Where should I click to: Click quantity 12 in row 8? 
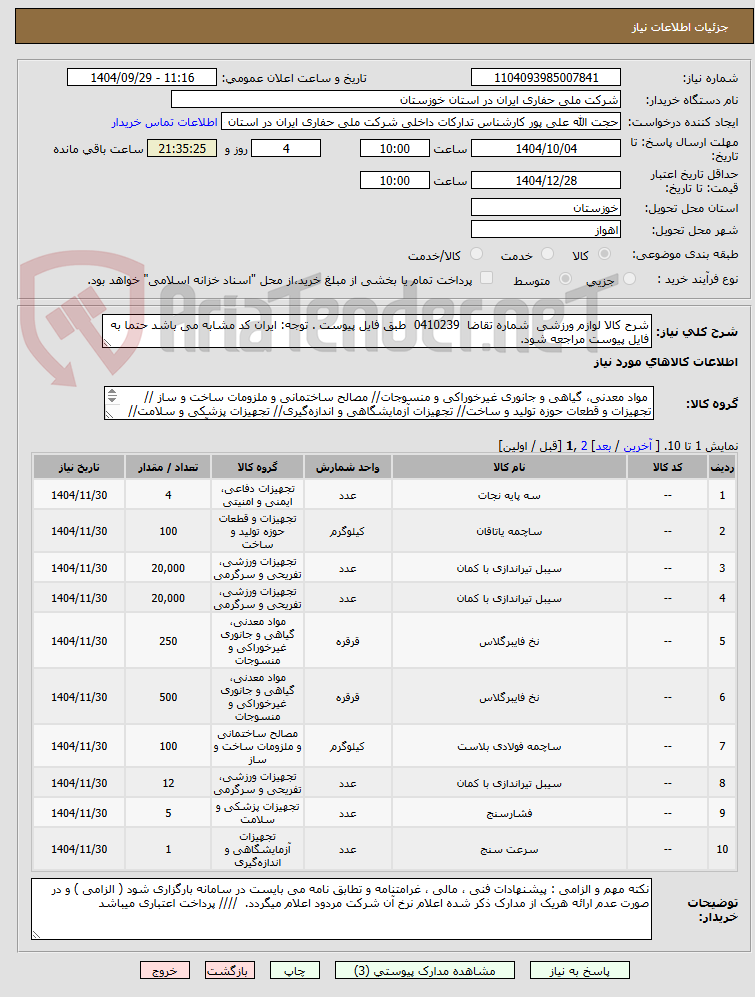[x=168, y=783]
